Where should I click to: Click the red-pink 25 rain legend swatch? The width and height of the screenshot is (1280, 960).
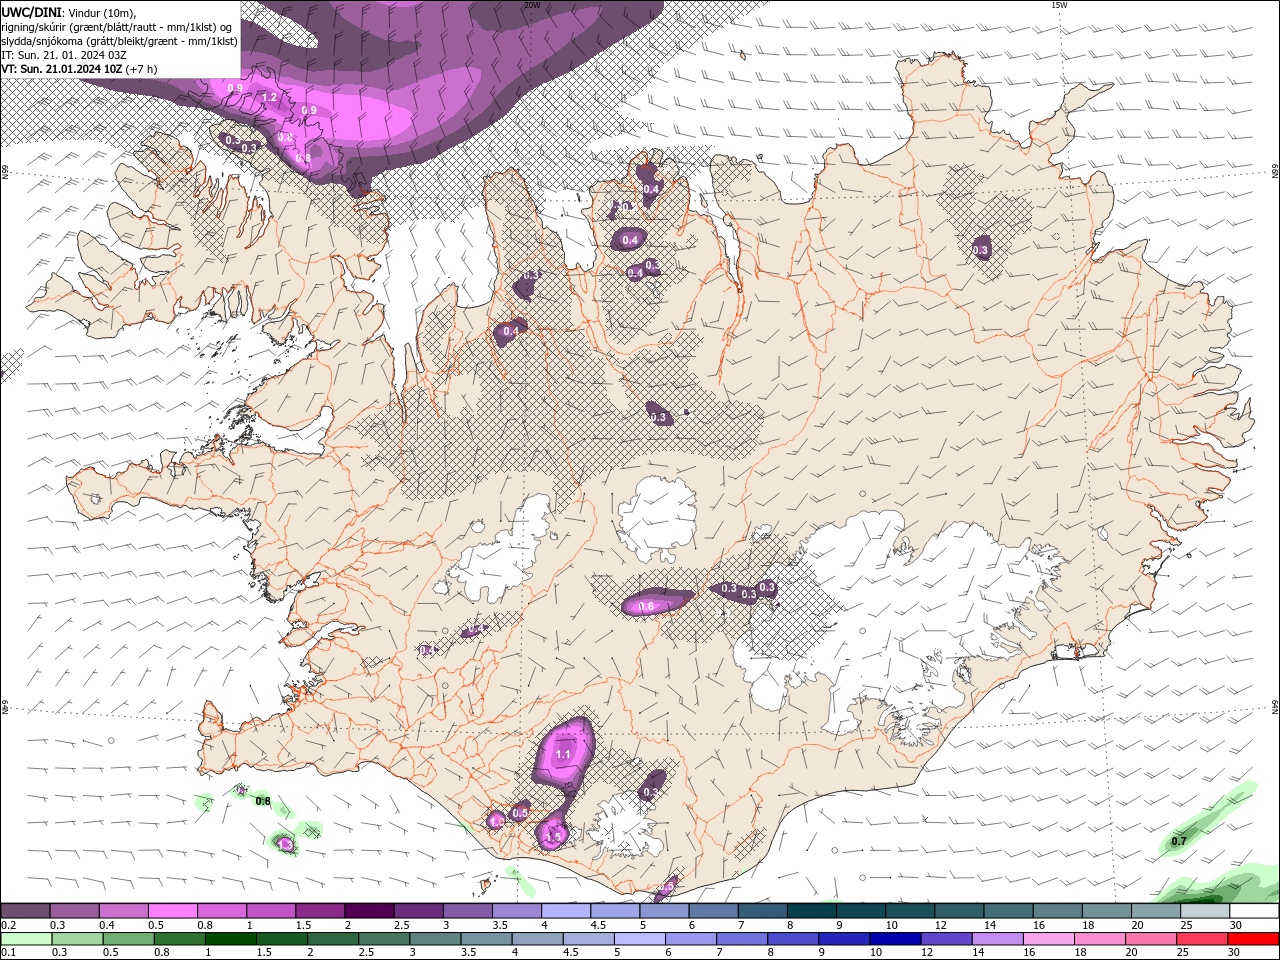click(1203, 939)
